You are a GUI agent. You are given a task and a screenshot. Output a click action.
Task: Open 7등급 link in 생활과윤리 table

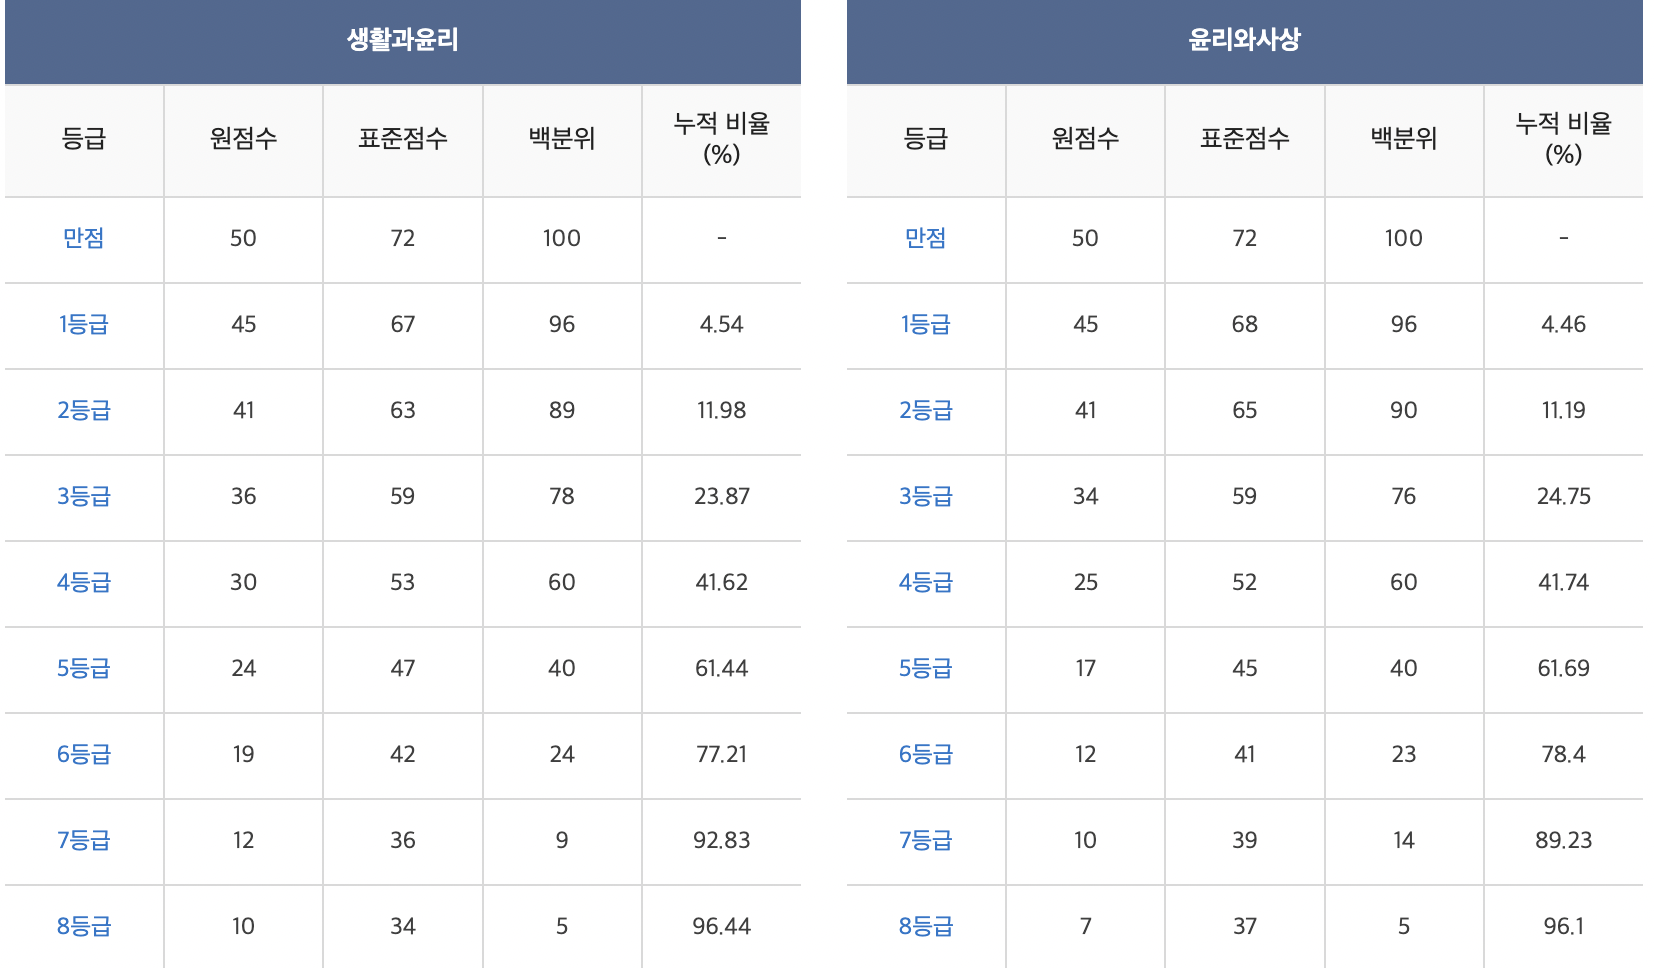point(84,840)
